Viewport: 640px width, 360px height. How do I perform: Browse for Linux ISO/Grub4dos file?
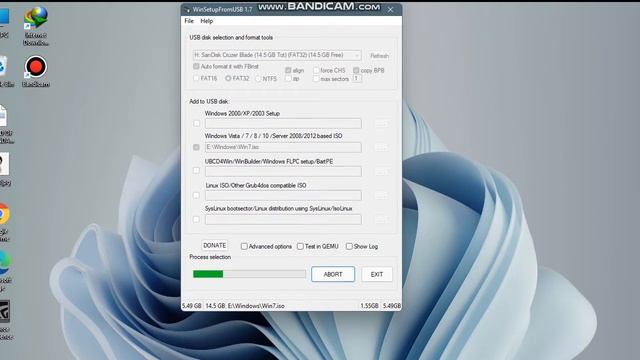[381, 196]
